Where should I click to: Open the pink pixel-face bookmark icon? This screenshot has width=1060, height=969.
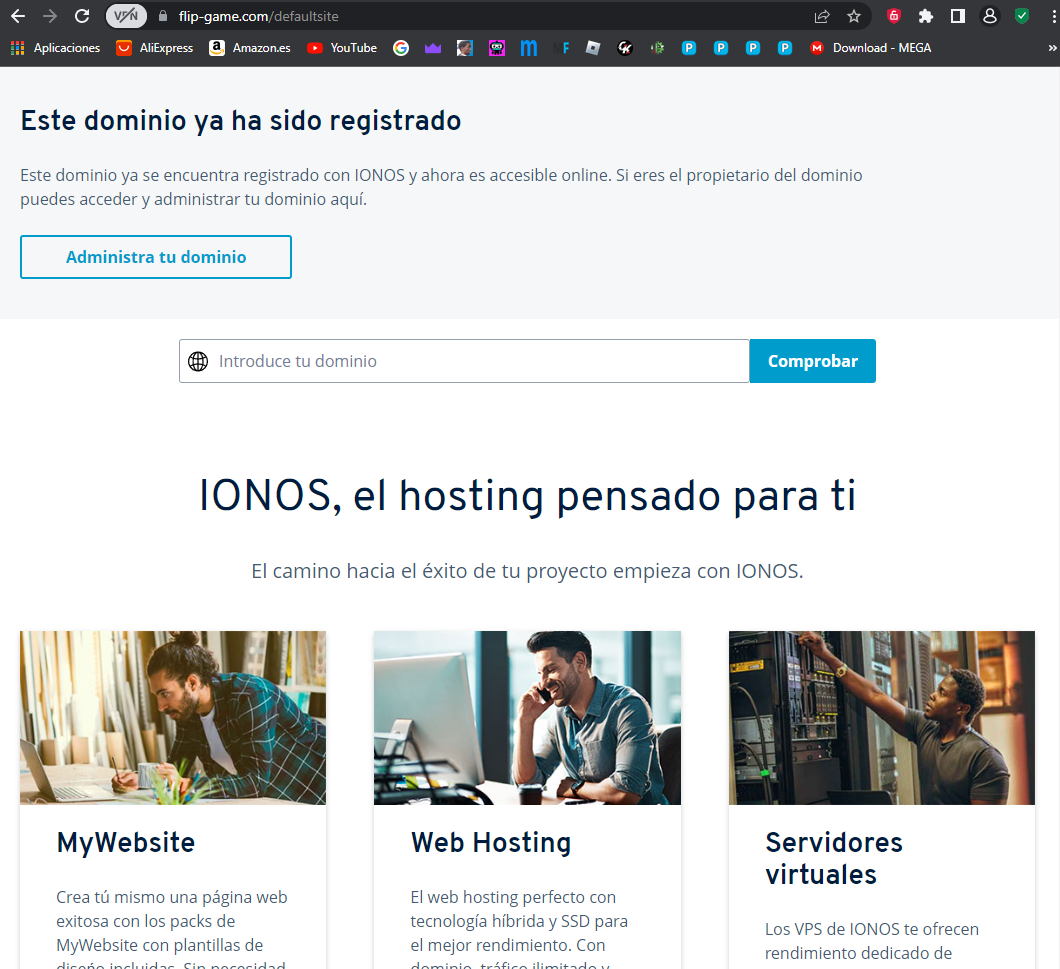[x=497, y=48]
